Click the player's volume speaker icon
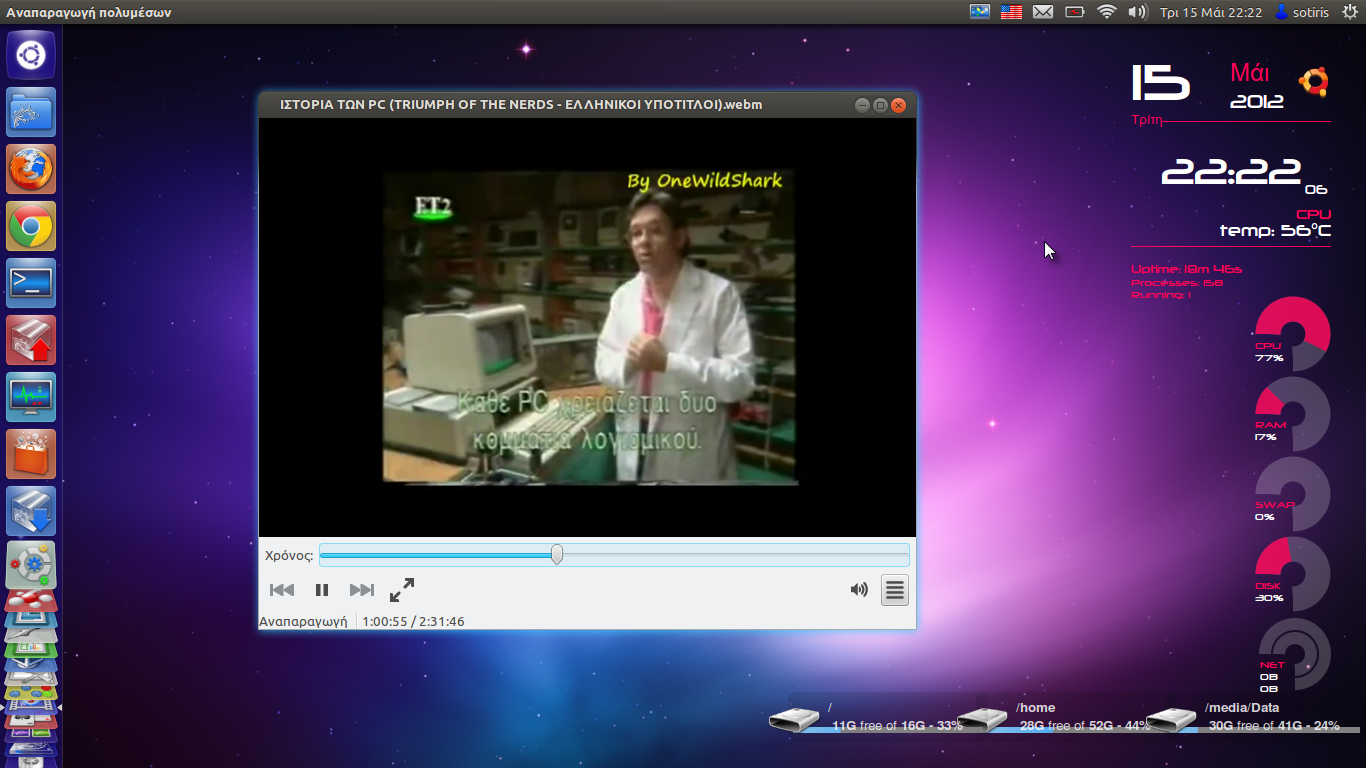 [858, 590]
